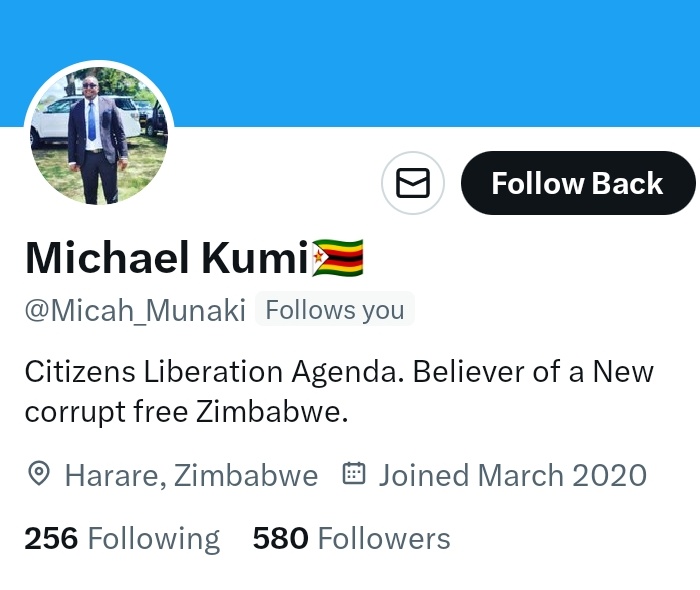The image size is (700, 590).
Task: Click the Follows you badge
Action: point(335,309)
